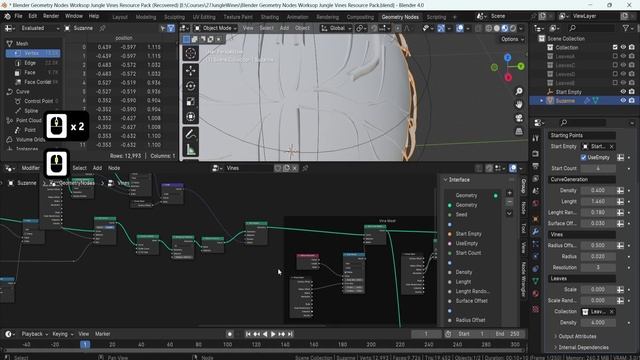Select the Transform tool in viewport toolbar

[190, 117]
